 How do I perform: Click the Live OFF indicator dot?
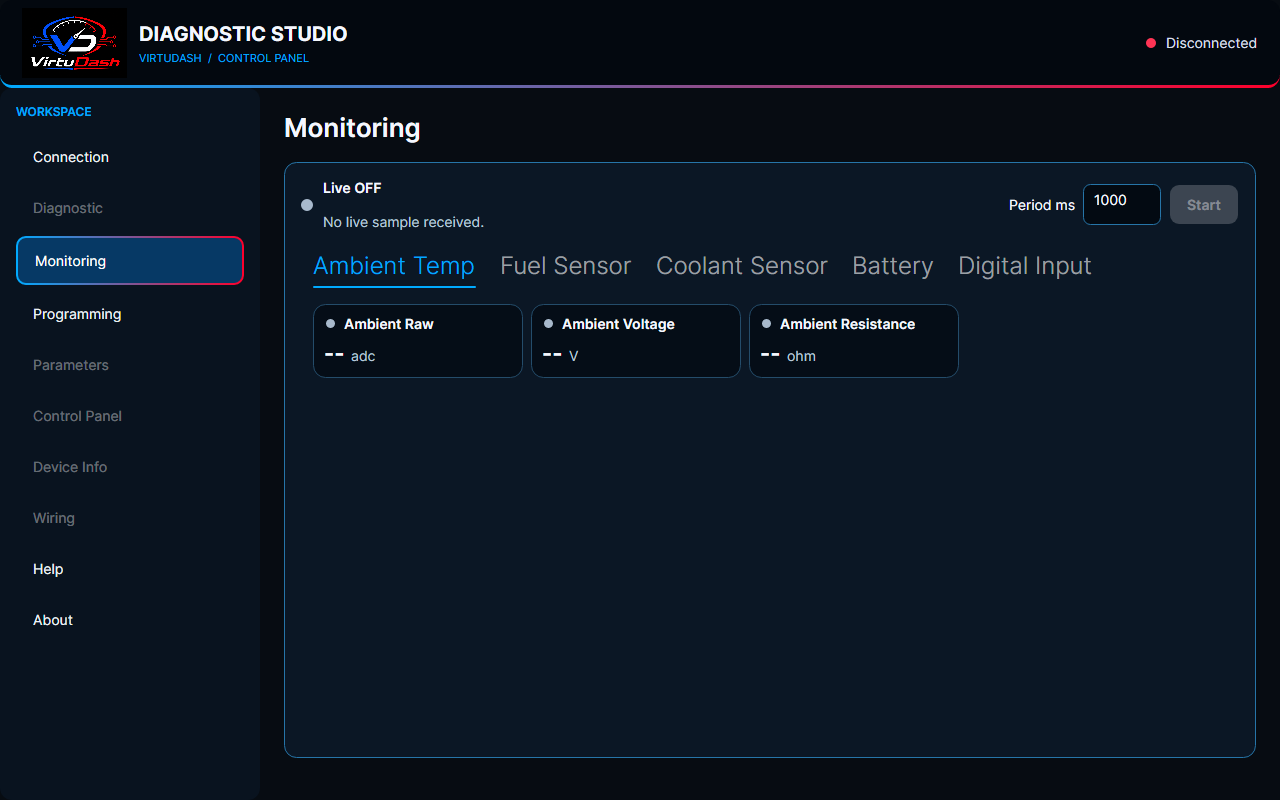[x=307, y=205]
